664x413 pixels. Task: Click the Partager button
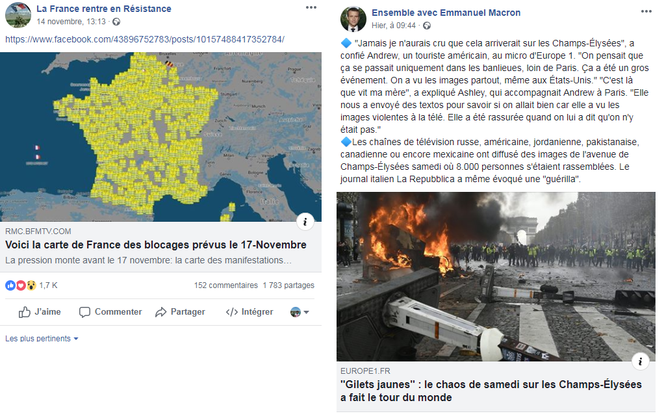[180, 312]
